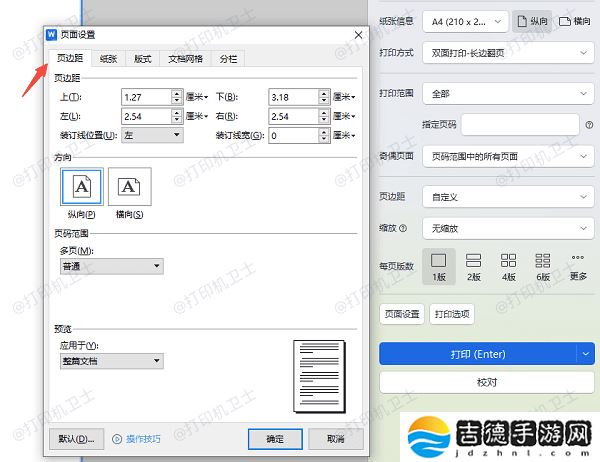Adjust the 装订线宽 spinner arrows
This screenshot has width=600, height=462.
[324, 135]
